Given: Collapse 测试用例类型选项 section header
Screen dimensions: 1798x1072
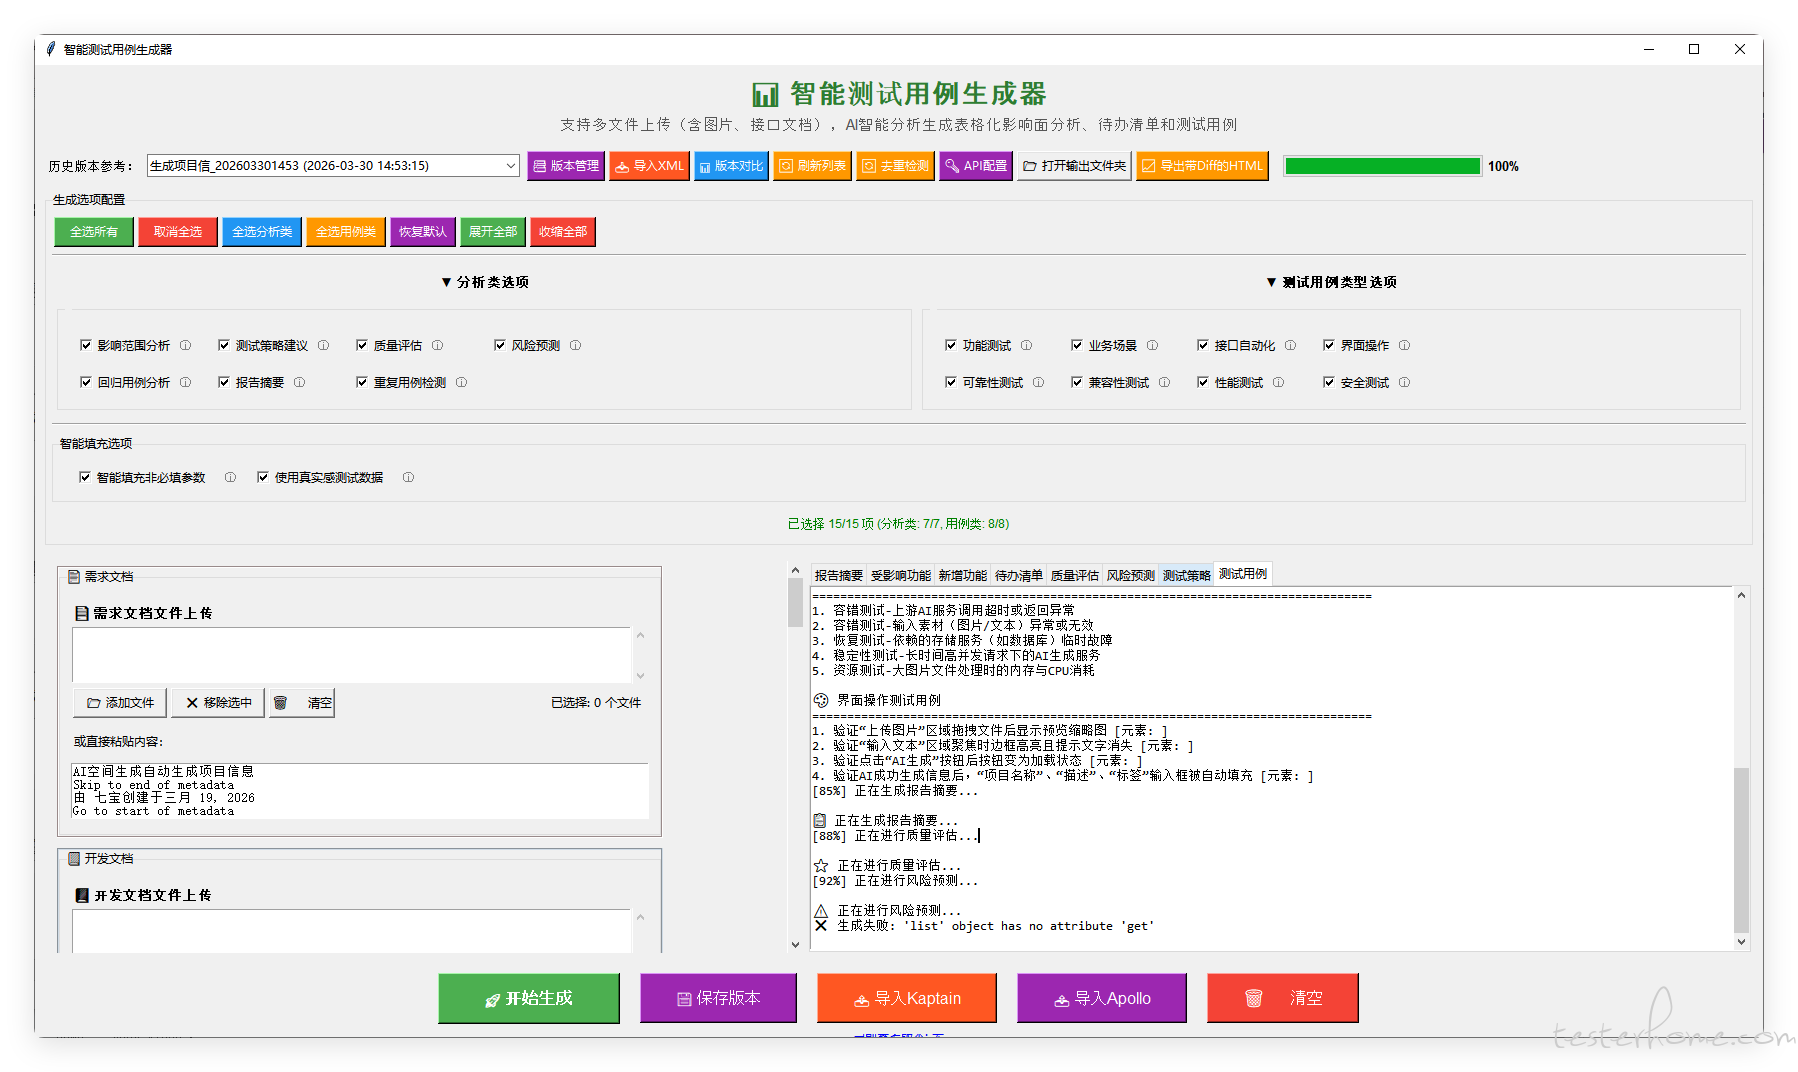Looking at the screenshot, I should tap(1331, 283).
